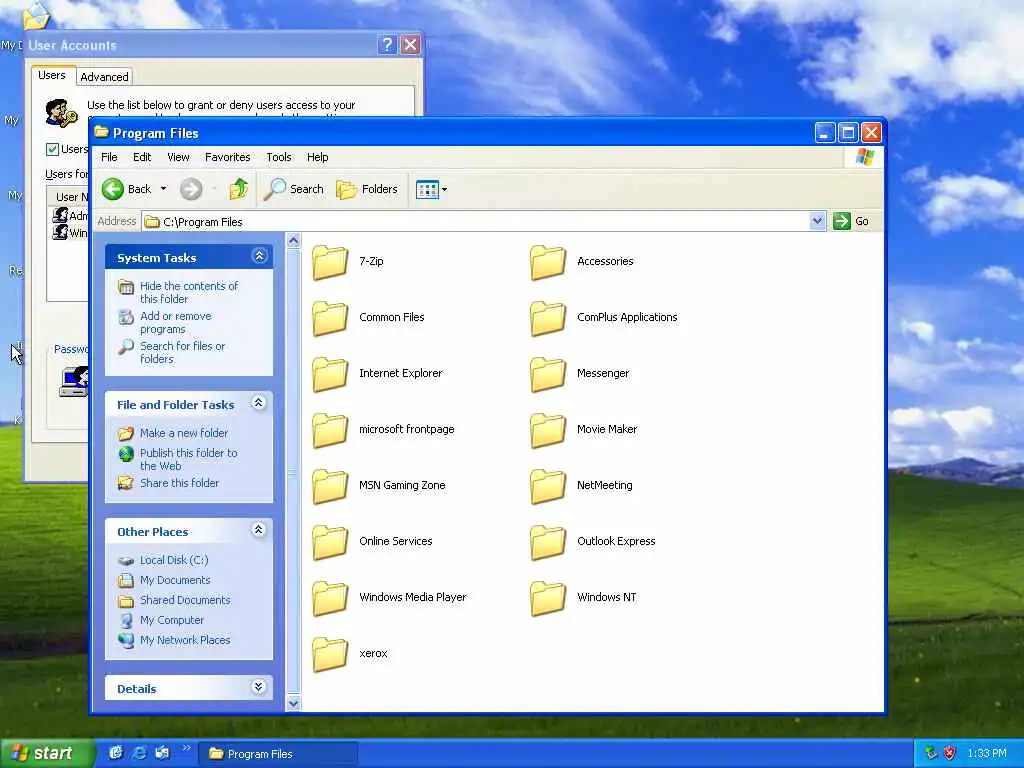This screenshot has height=768, width=1024.
Task: Open the Edit menu
Action: pos(142,157)
